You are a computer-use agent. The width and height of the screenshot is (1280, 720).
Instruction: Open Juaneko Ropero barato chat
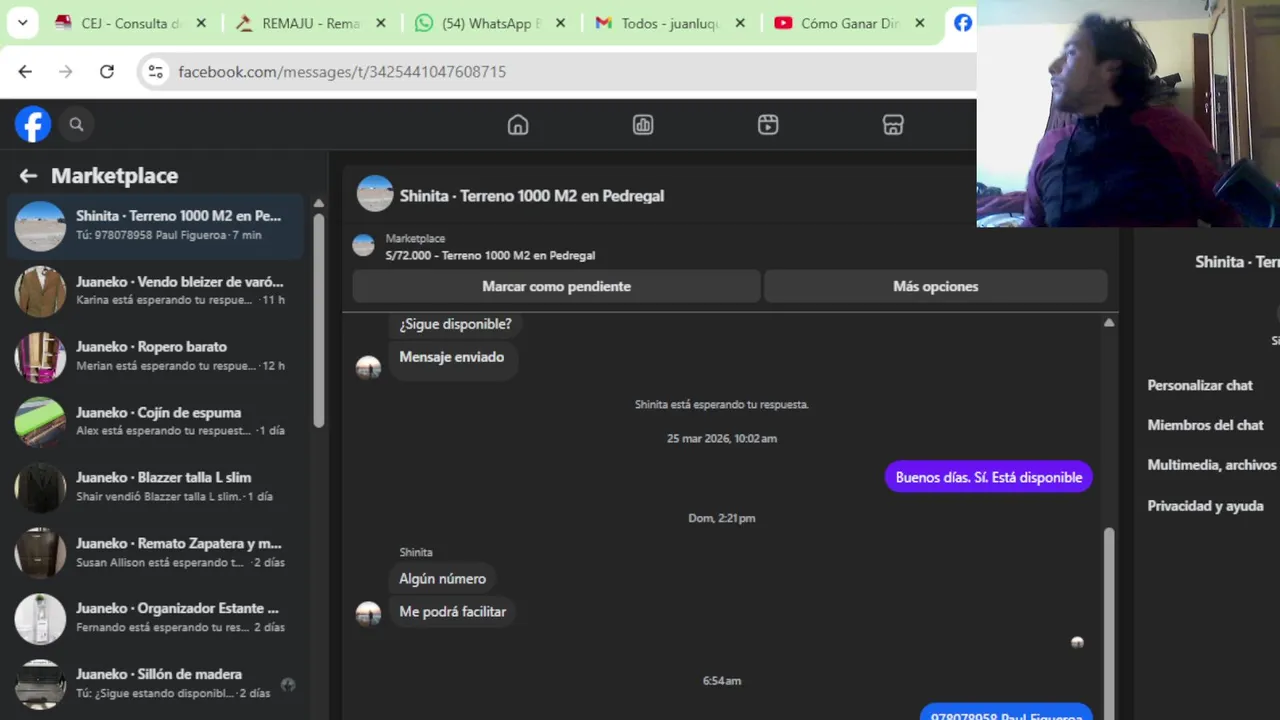[156, 356]
